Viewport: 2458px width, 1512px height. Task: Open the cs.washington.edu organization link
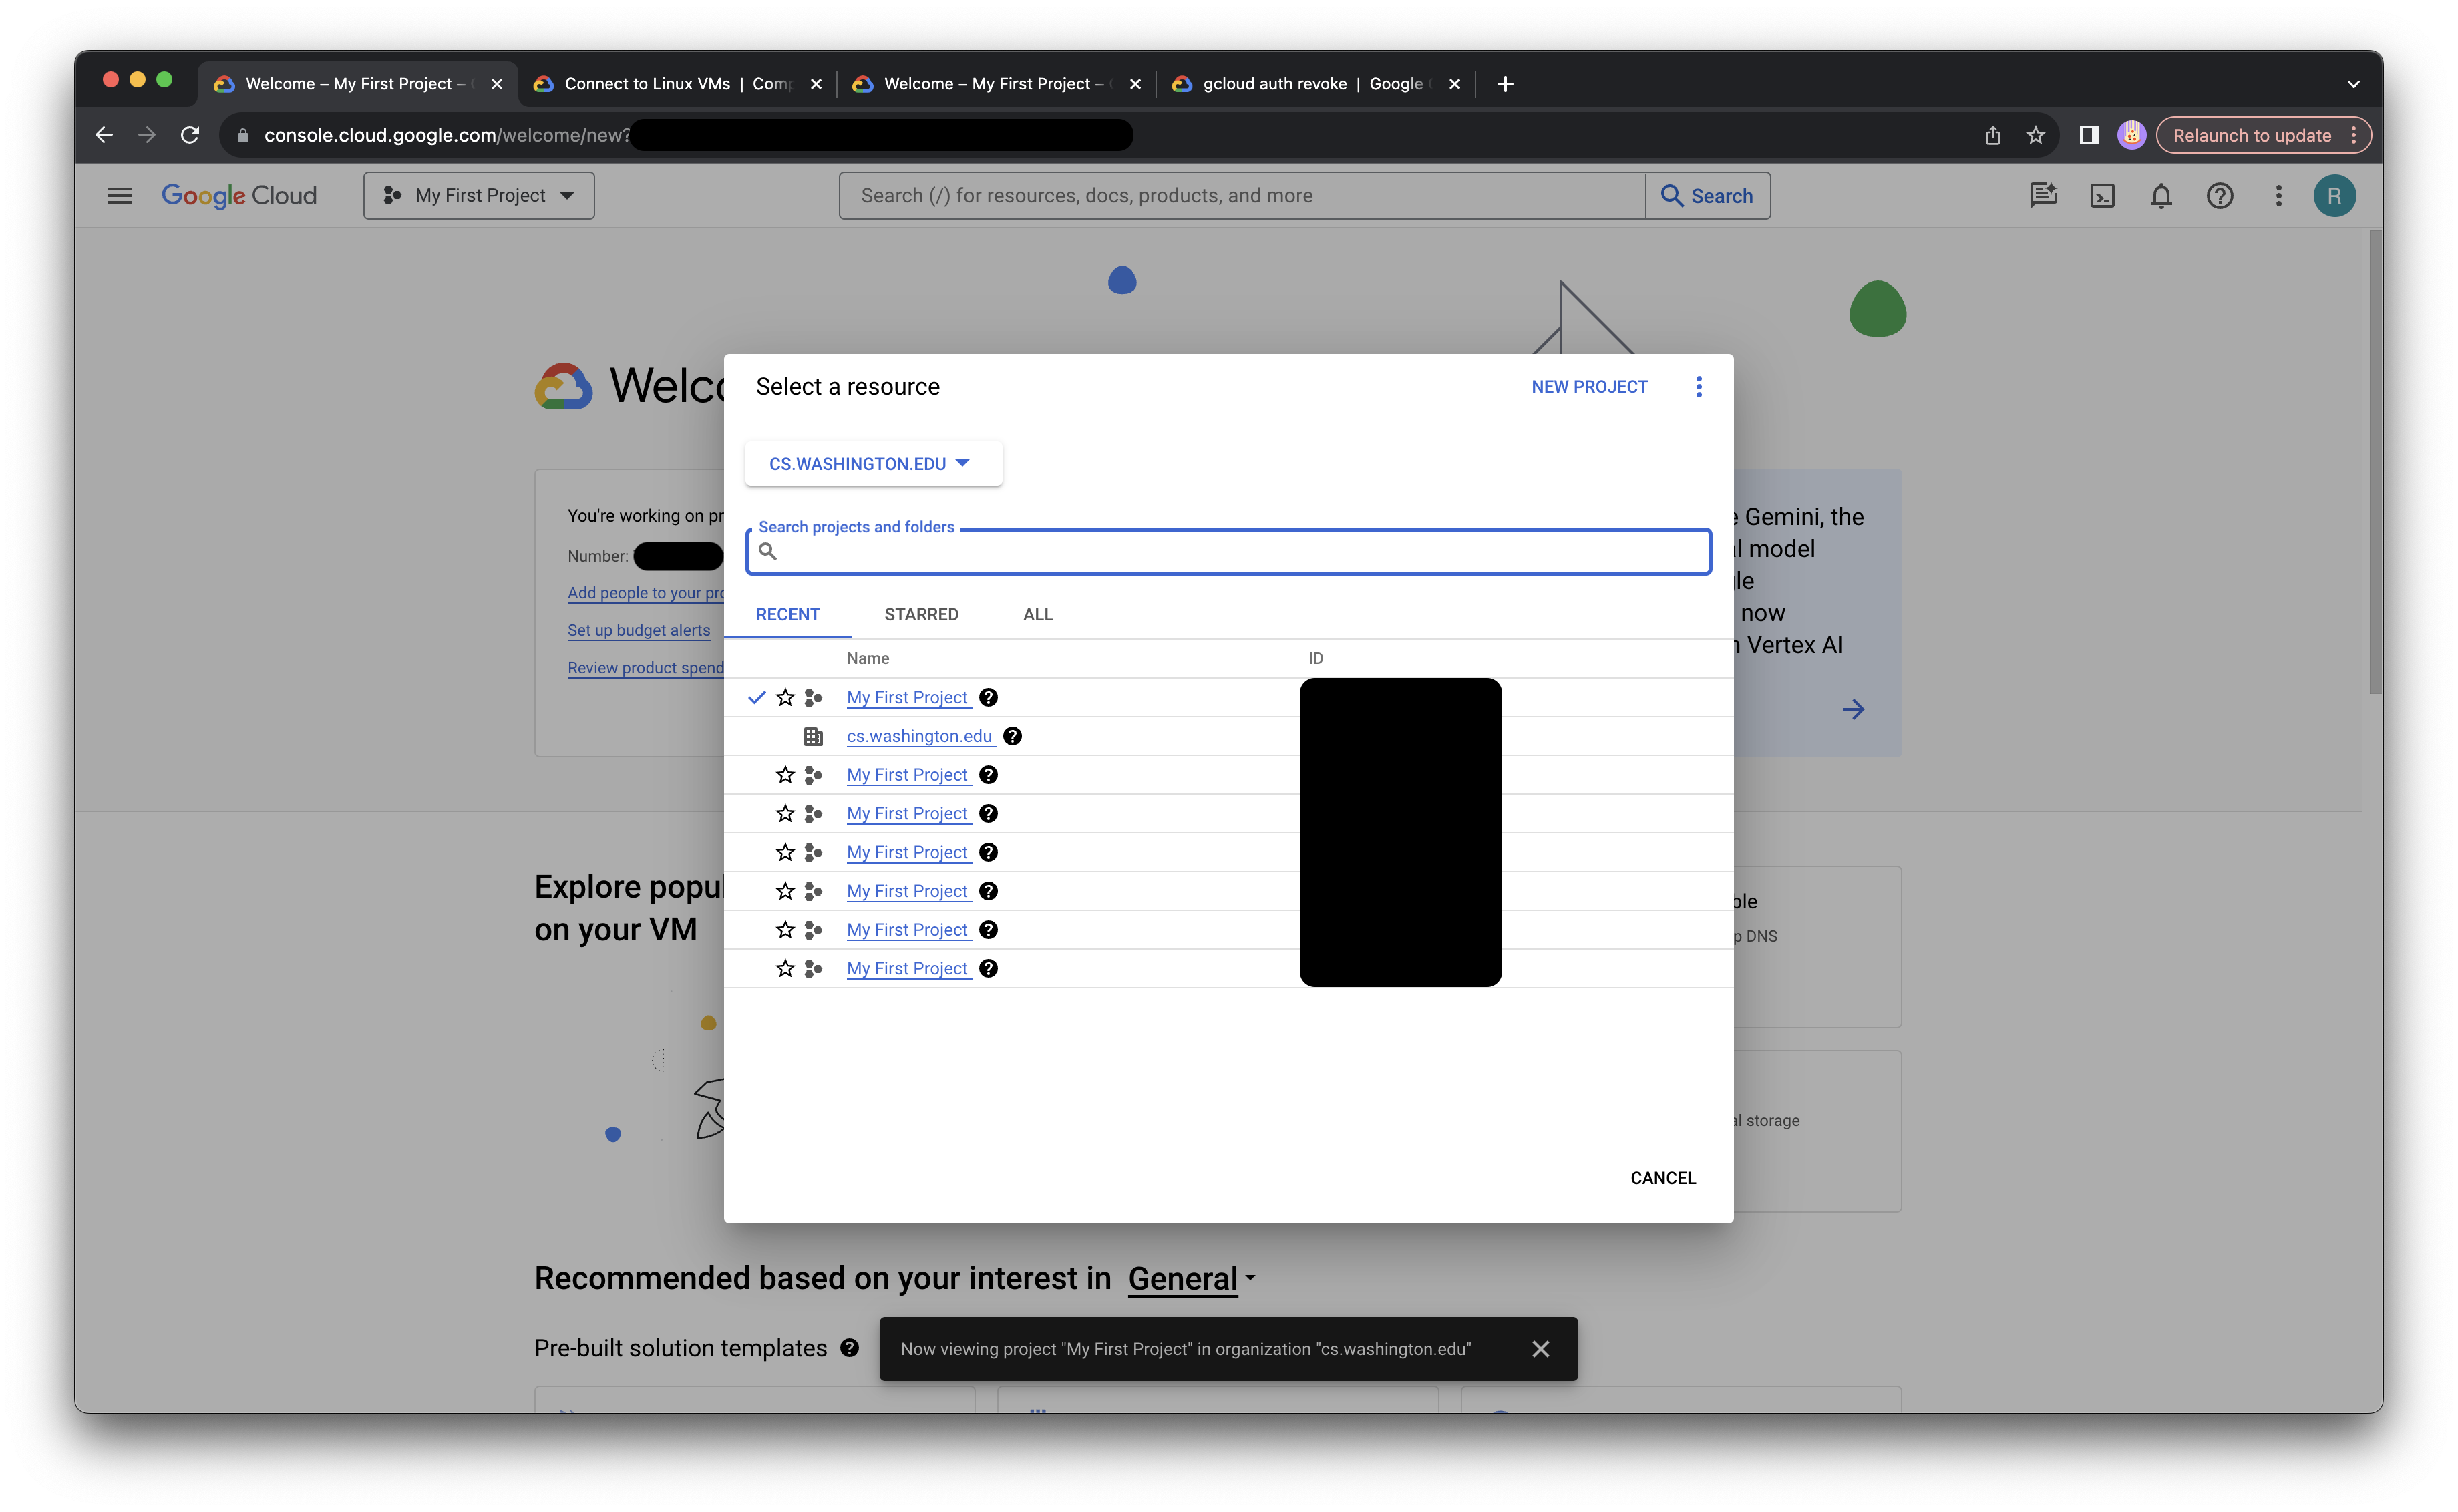pos(919,736)
